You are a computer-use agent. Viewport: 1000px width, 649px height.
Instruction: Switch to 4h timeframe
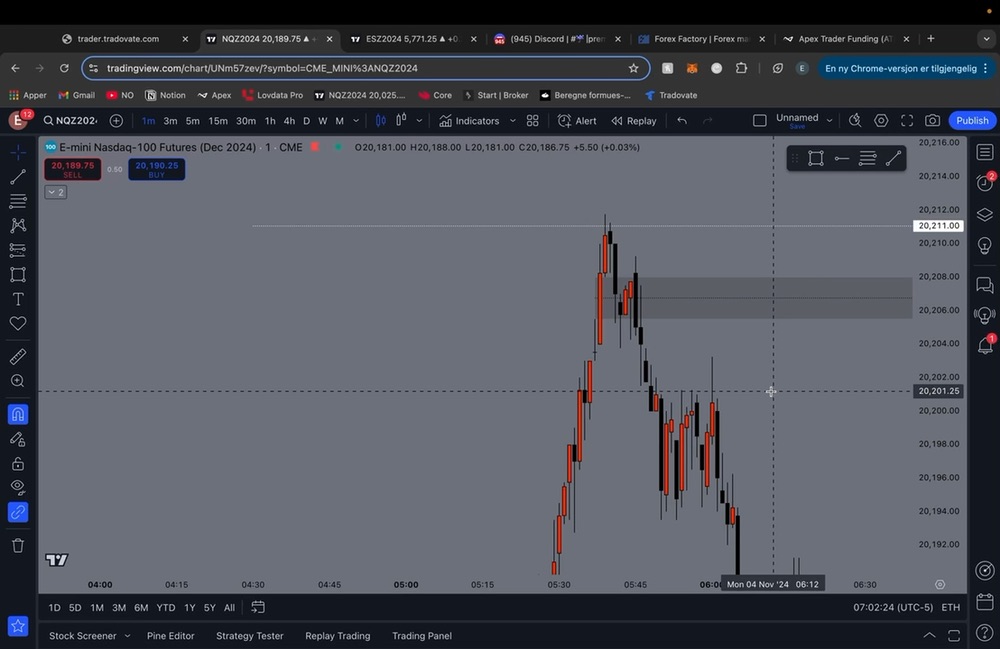289,120
